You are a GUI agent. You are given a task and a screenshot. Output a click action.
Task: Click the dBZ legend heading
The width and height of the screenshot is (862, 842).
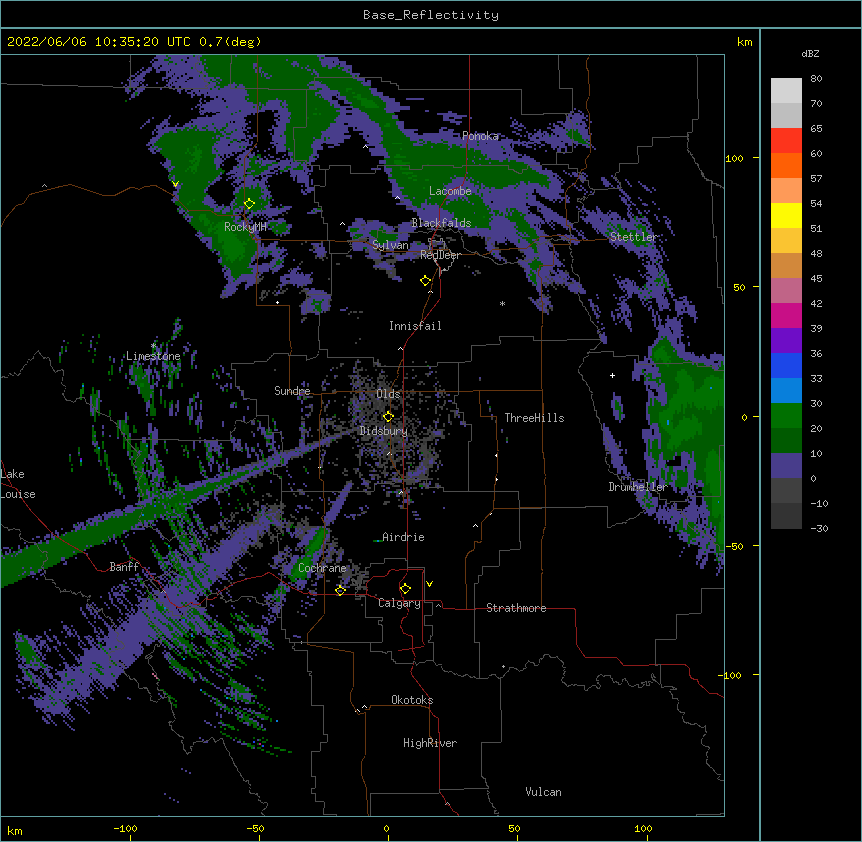810,54
